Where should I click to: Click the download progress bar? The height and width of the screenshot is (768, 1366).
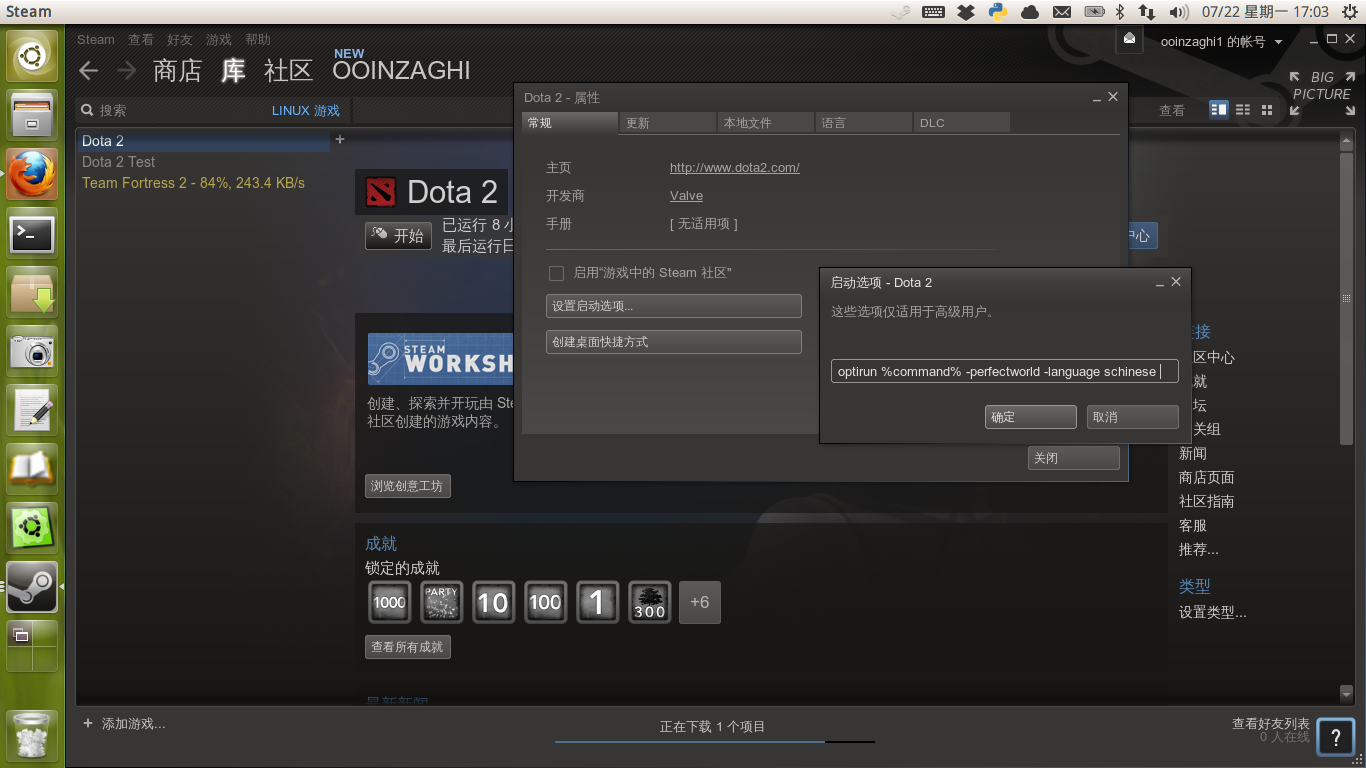(715, 741)
